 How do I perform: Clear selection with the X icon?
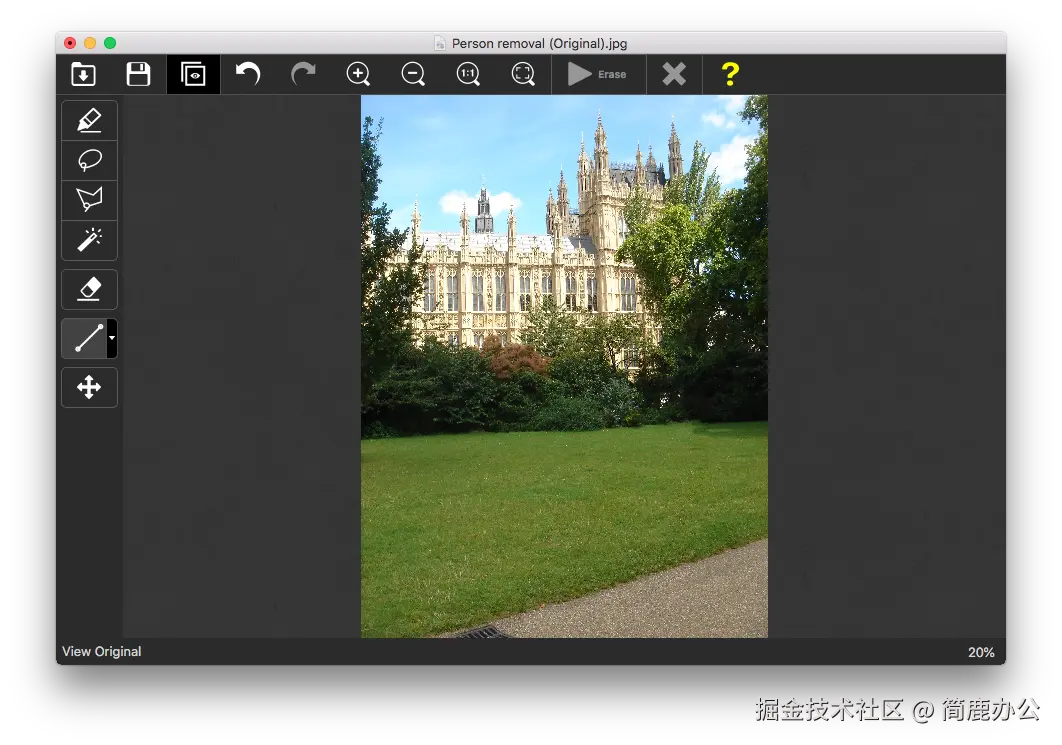tap(674, 74)
